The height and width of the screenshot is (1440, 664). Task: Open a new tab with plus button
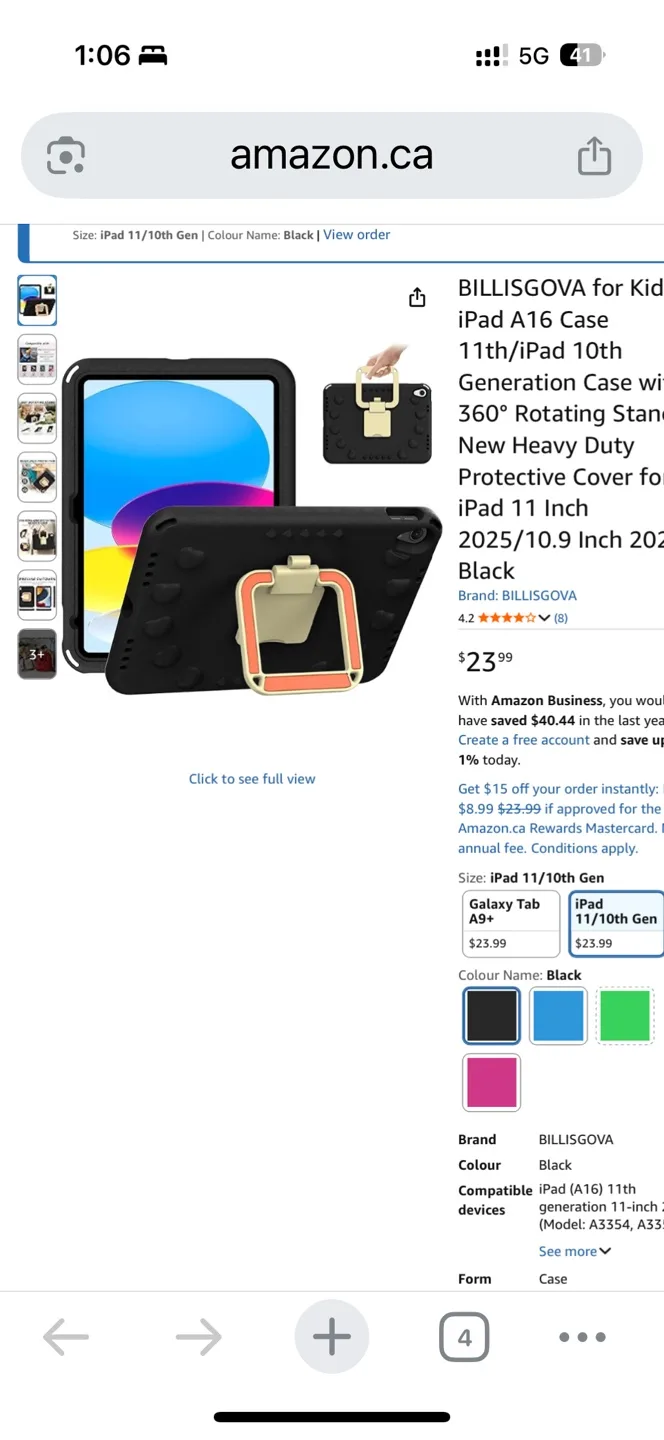332,1336
